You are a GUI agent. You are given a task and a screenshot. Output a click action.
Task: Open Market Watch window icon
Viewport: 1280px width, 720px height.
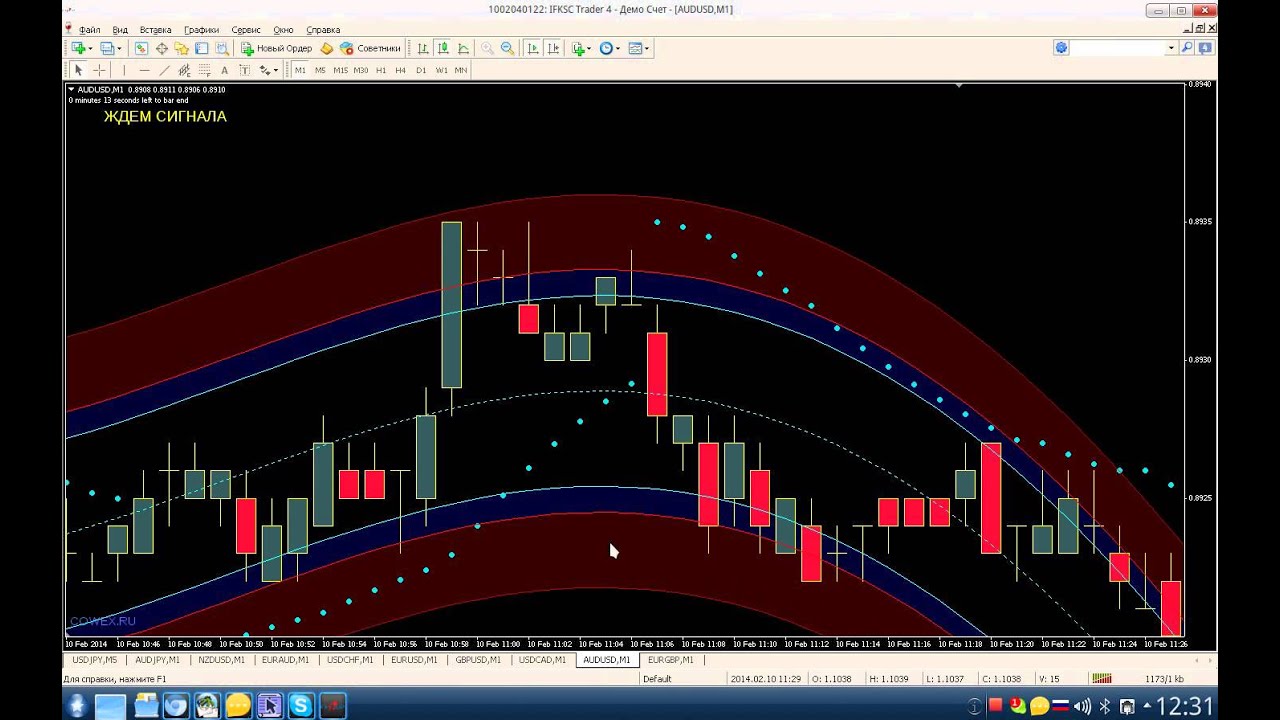point(141,48)
